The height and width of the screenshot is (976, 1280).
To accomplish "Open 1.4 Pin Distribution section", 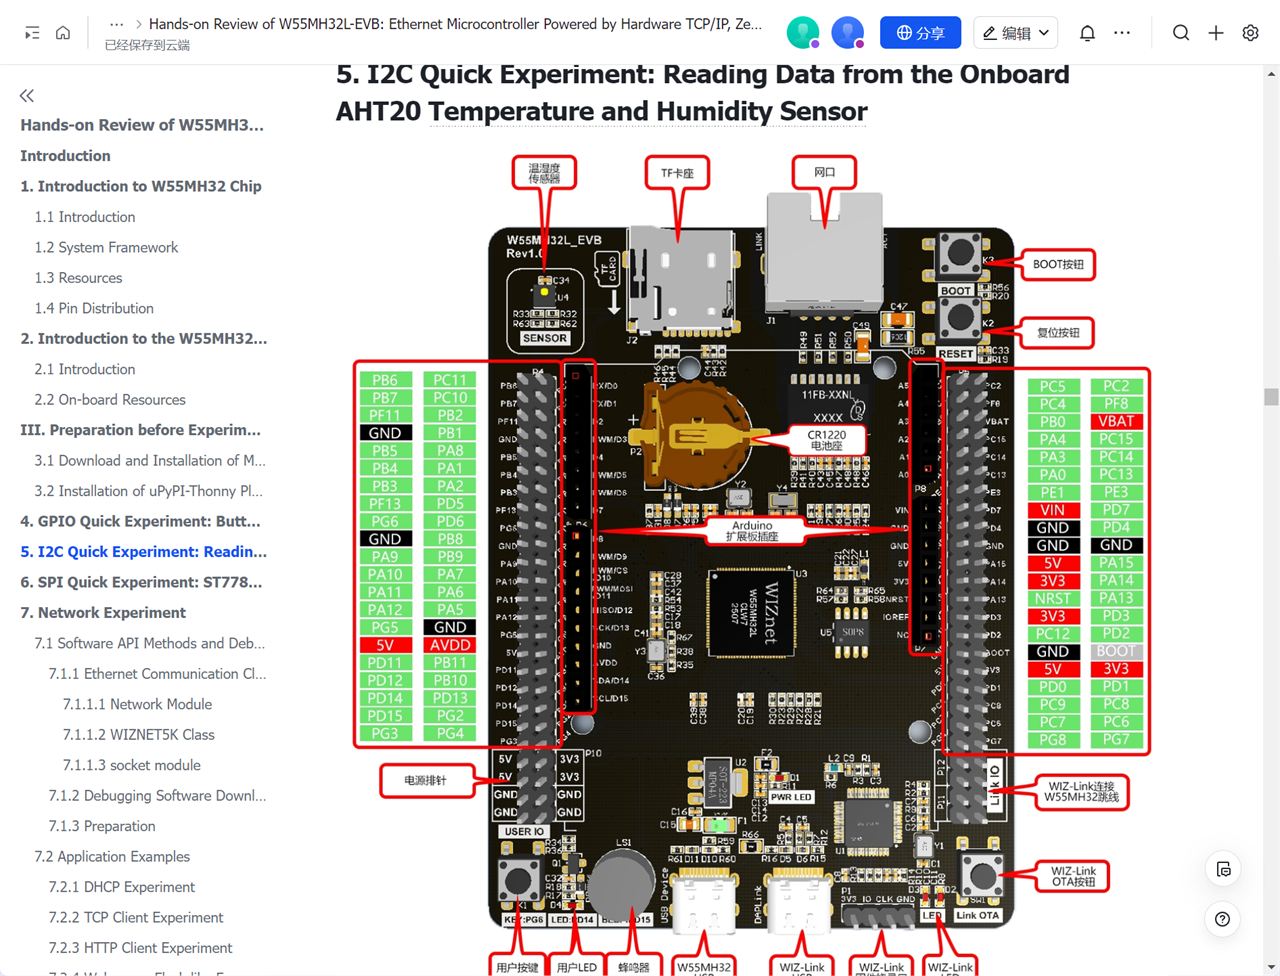I will click(94, 308).
